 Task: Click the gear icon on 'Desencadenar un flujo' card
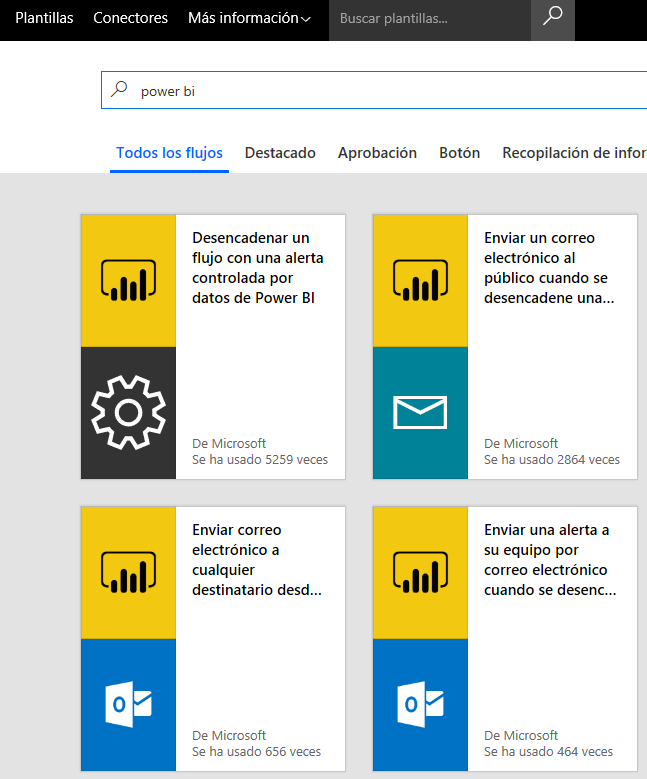128,412
